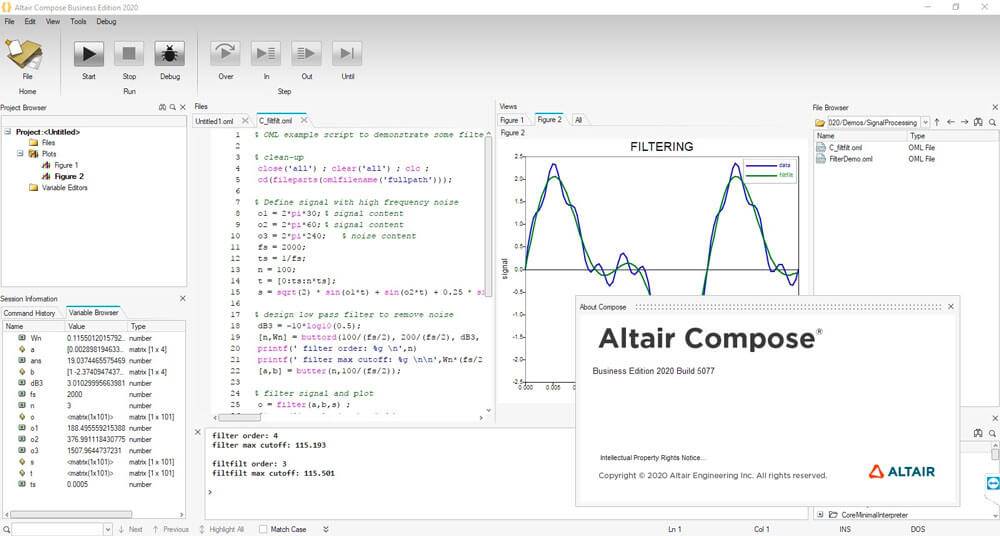This screenshot has height=536, width=1000.
Task: Go up one folder in File Browser
Action: tap(937, 122)
